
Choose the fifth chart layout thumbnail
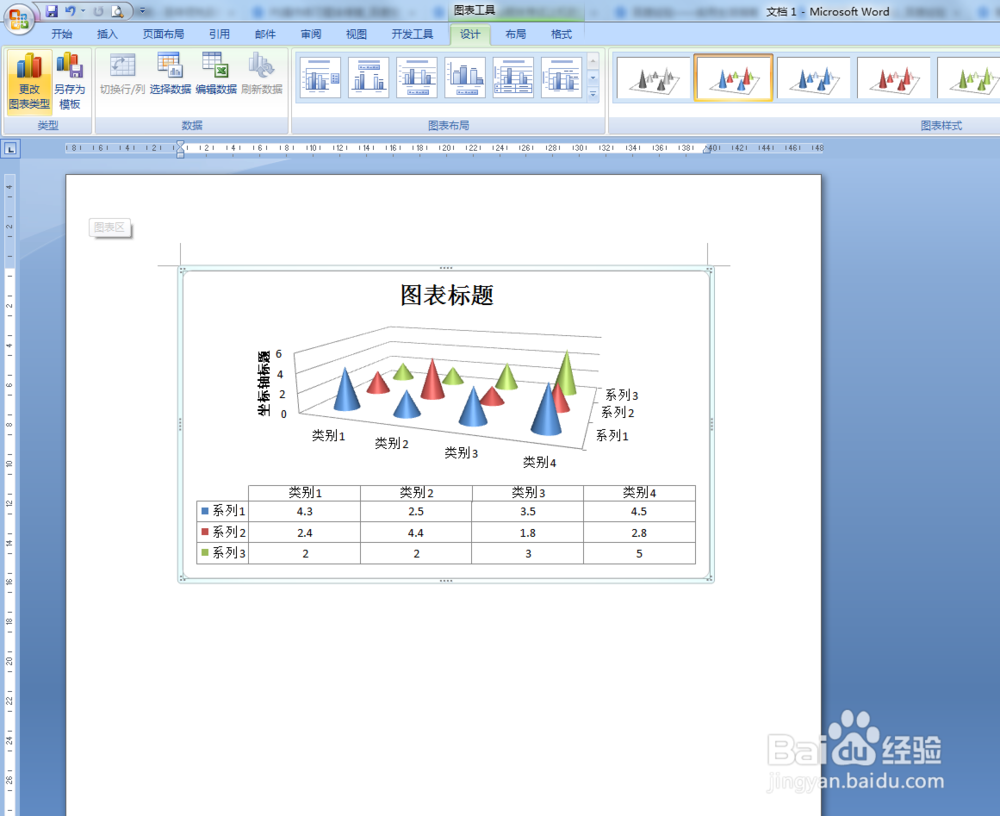513,77
